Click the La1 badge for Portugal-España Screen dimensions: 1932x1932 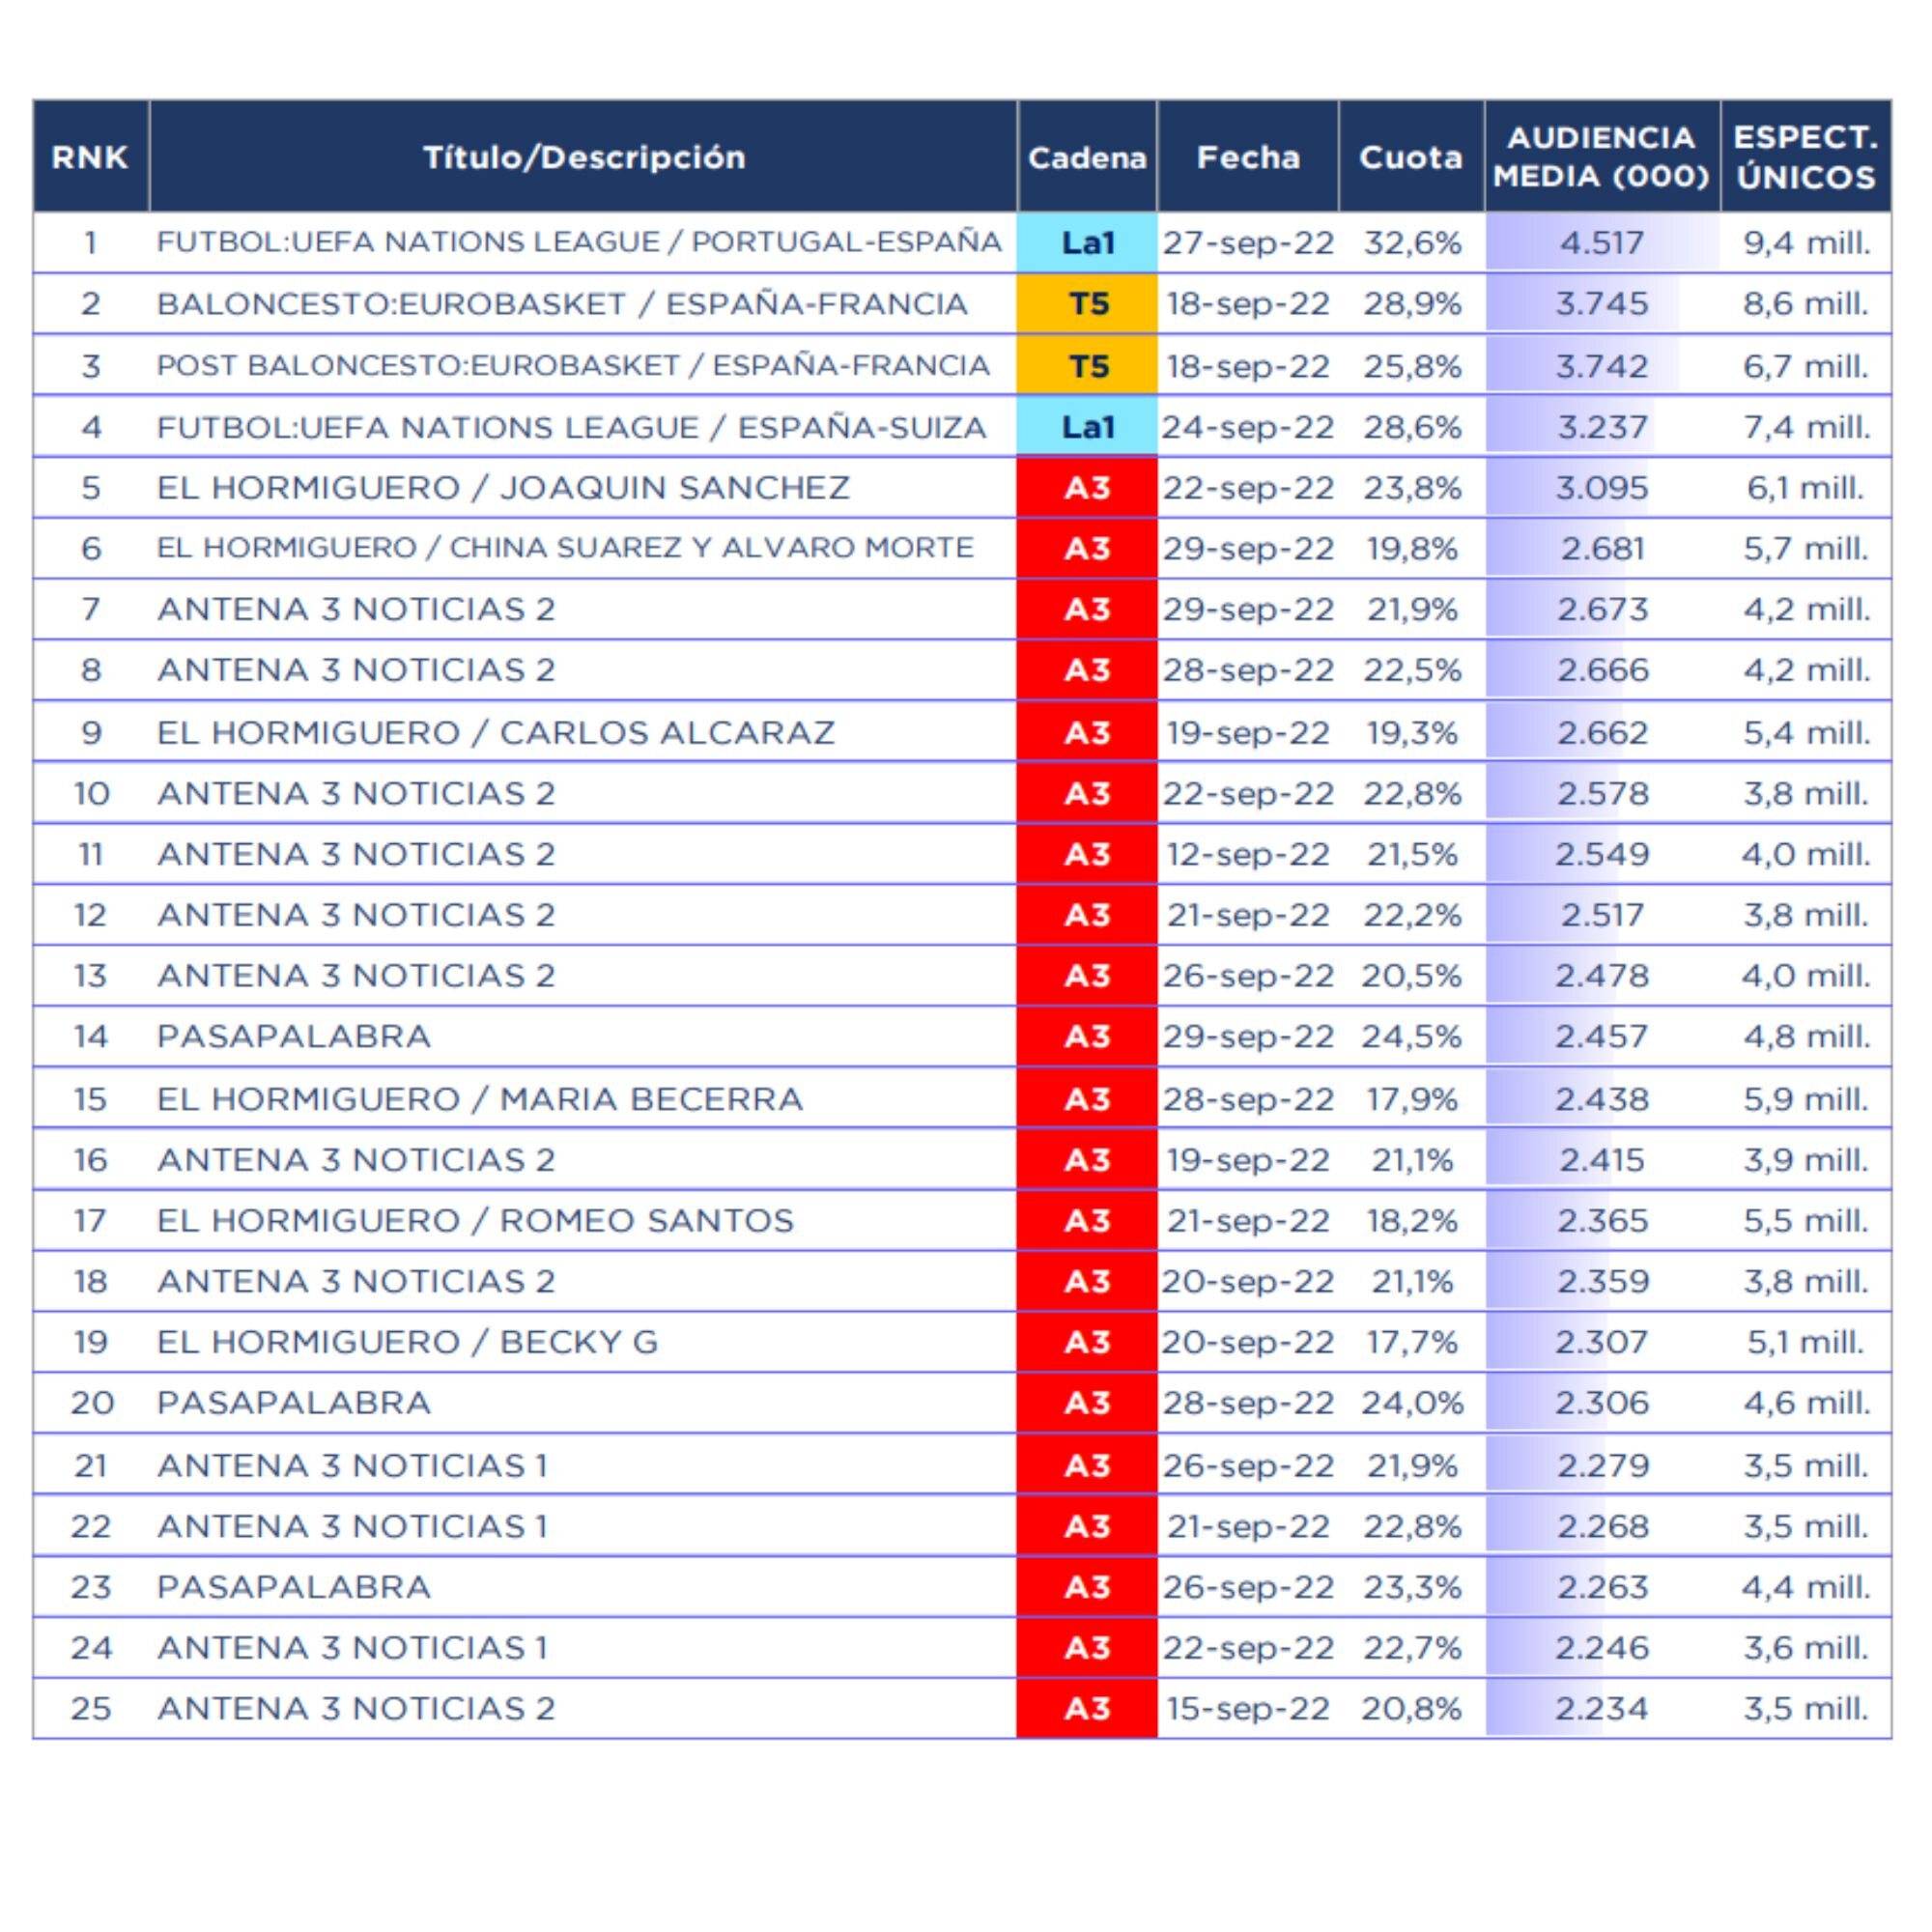1086,243
